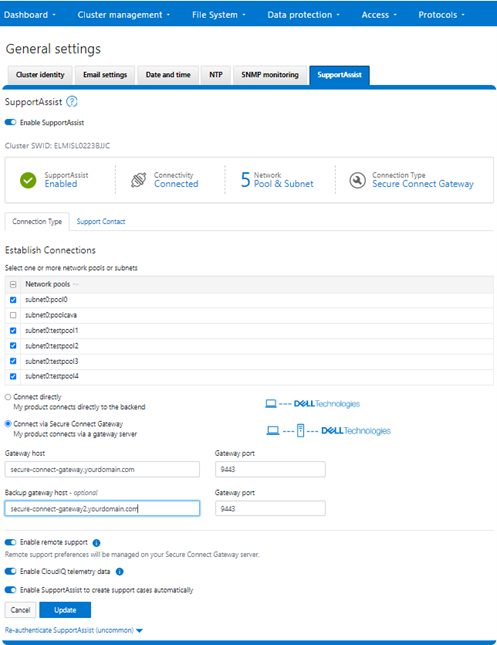This screenshot has width=497, height=645.
Task: Open the Support Contact tab
Action: pos(101,221)
